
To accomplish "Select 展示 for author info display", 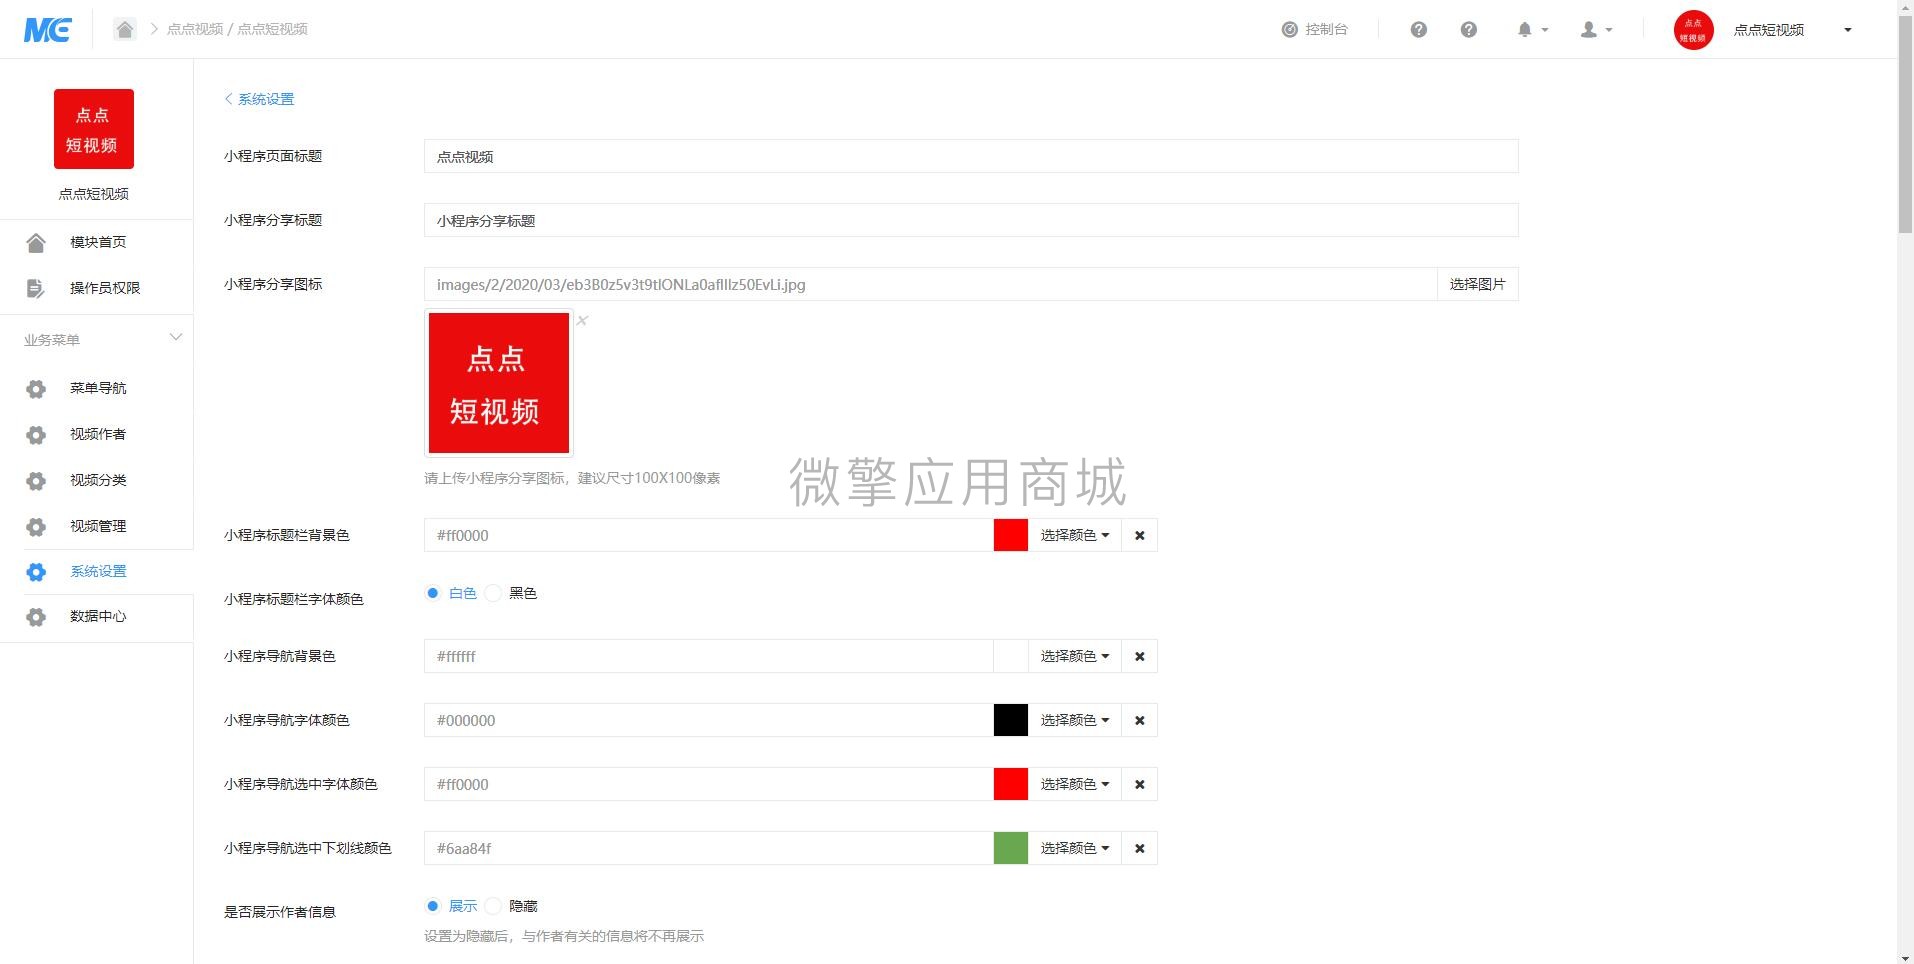I will coord(433,906).
